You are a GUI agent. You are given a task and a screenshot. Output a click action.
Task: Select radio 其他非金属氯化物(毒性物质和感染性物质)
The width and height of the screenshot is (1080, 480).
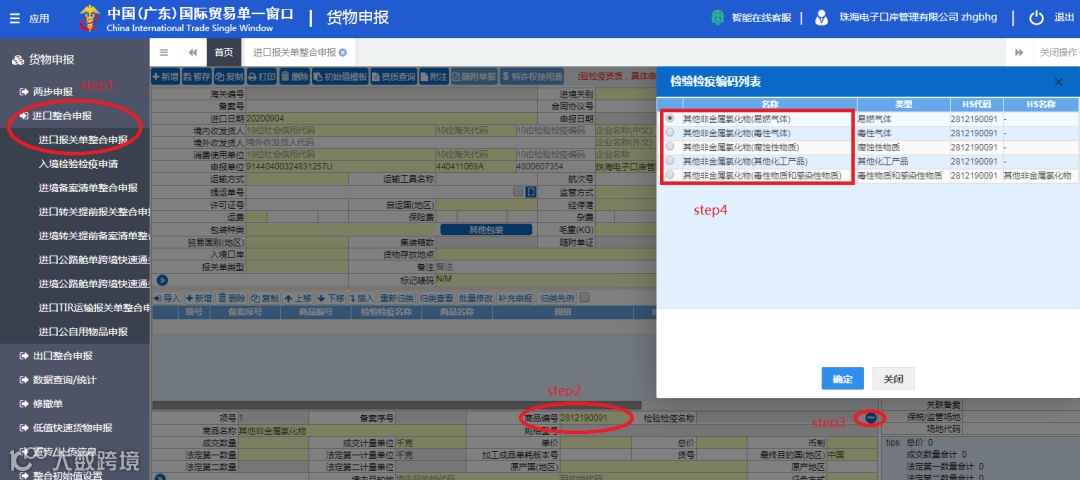670,176
